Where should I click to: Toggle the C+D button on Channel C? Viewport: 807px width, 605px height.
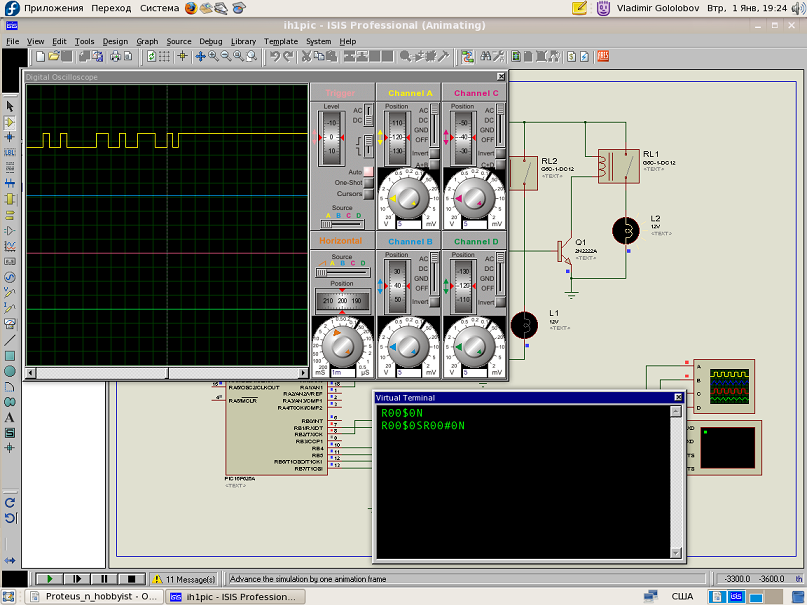click(500, 164)
